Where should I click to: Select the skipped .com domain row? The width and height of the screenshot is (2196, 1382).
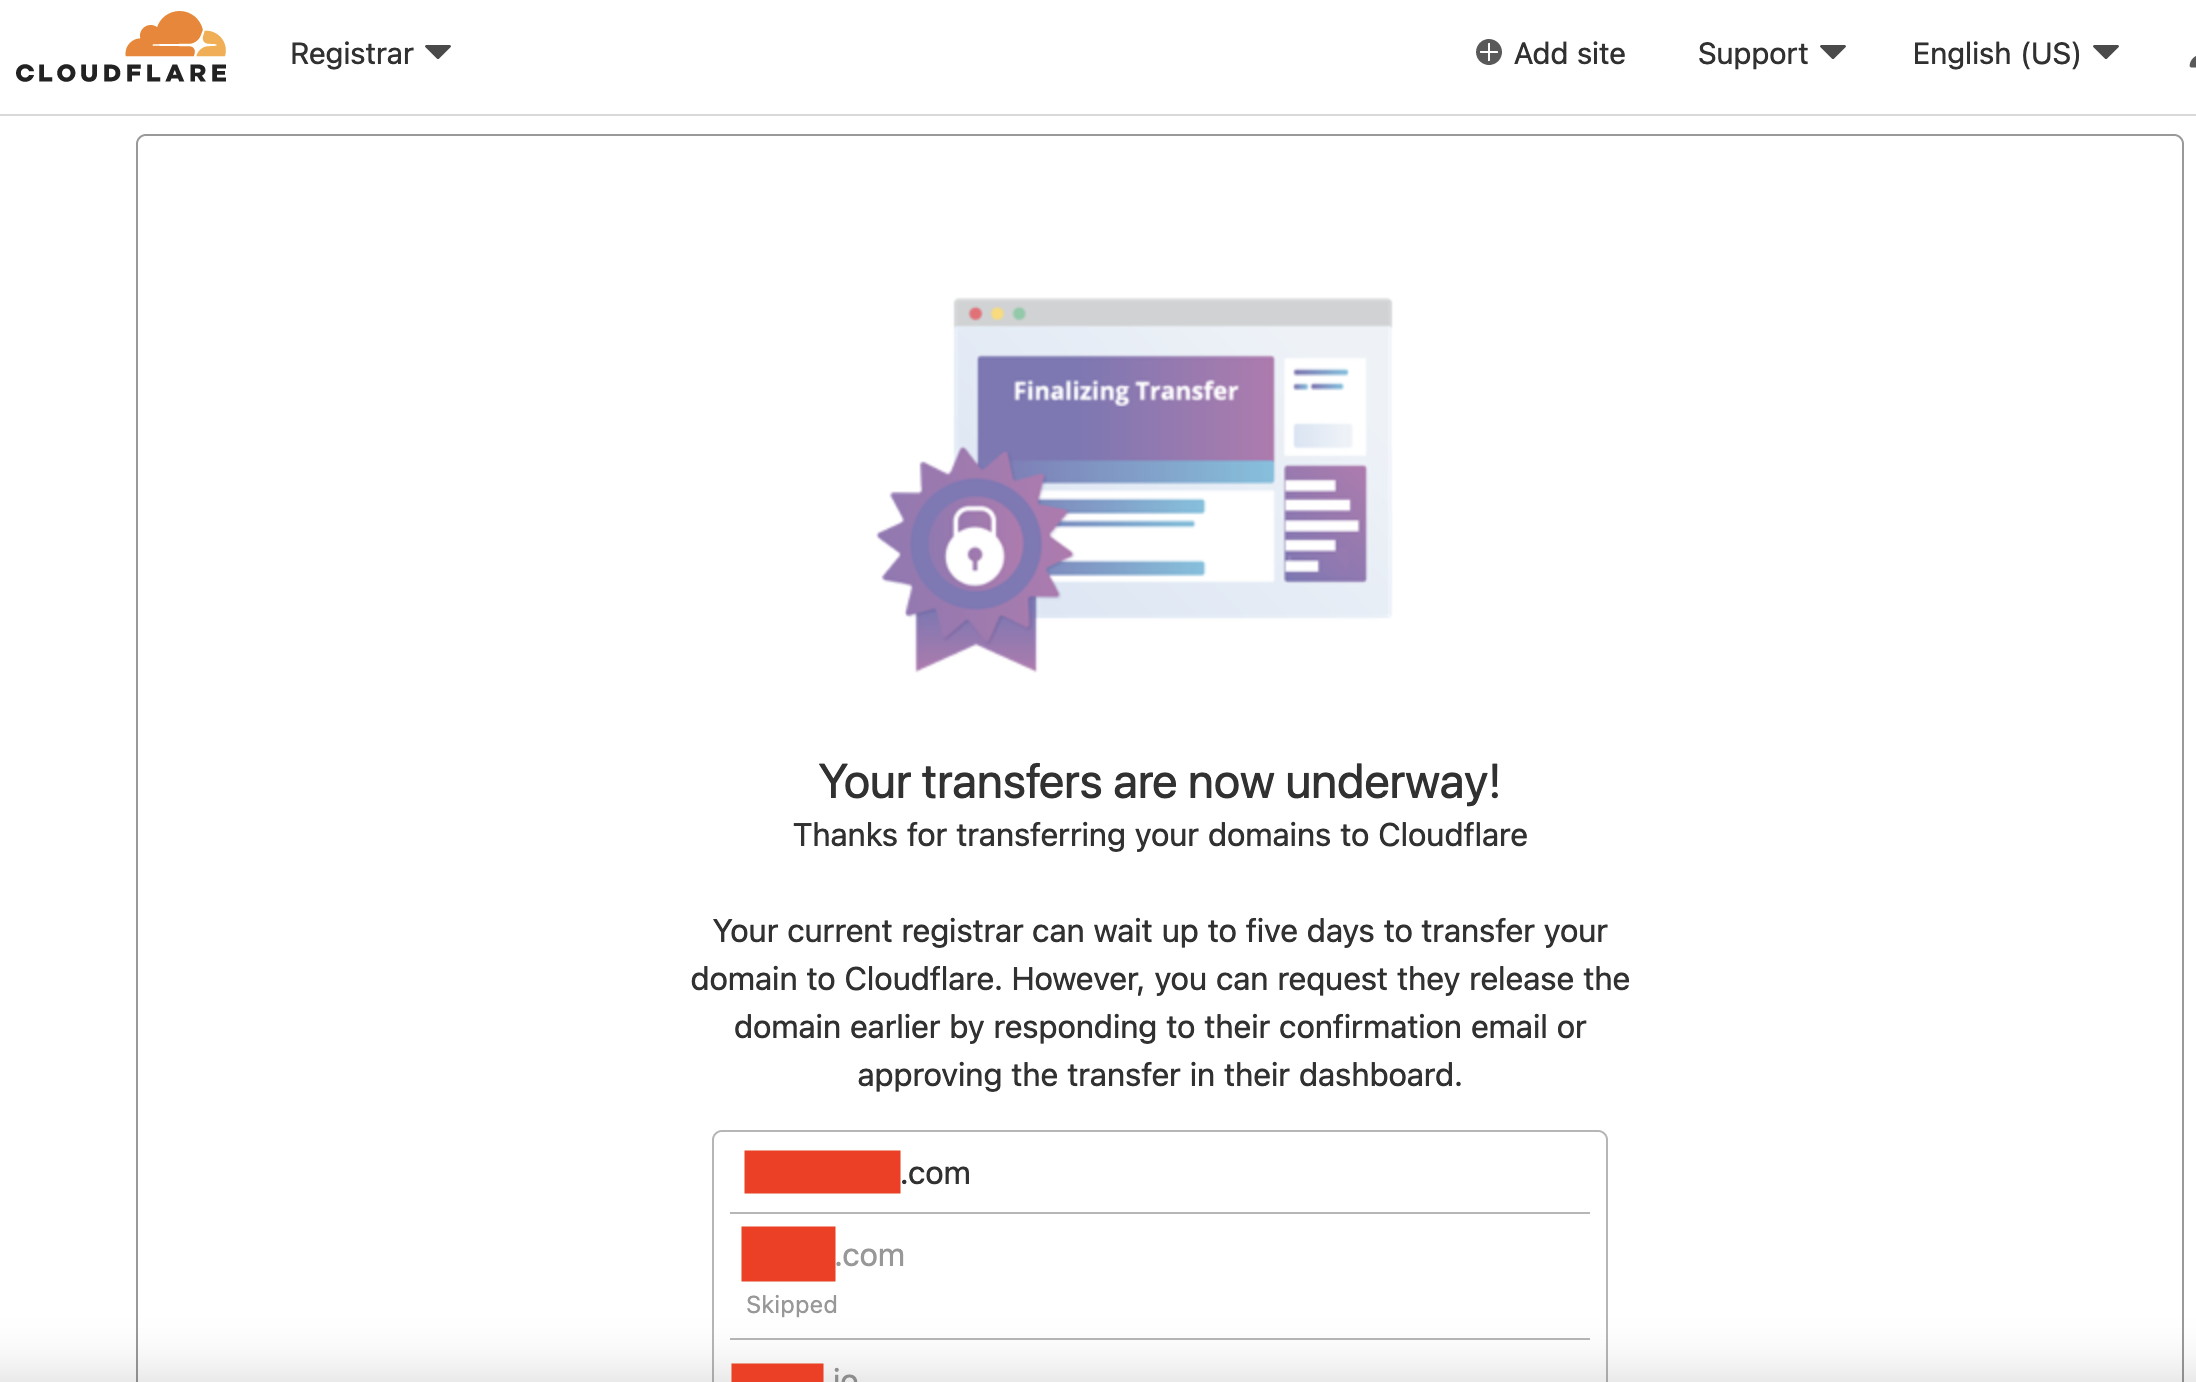(x=1160, y=1276)
